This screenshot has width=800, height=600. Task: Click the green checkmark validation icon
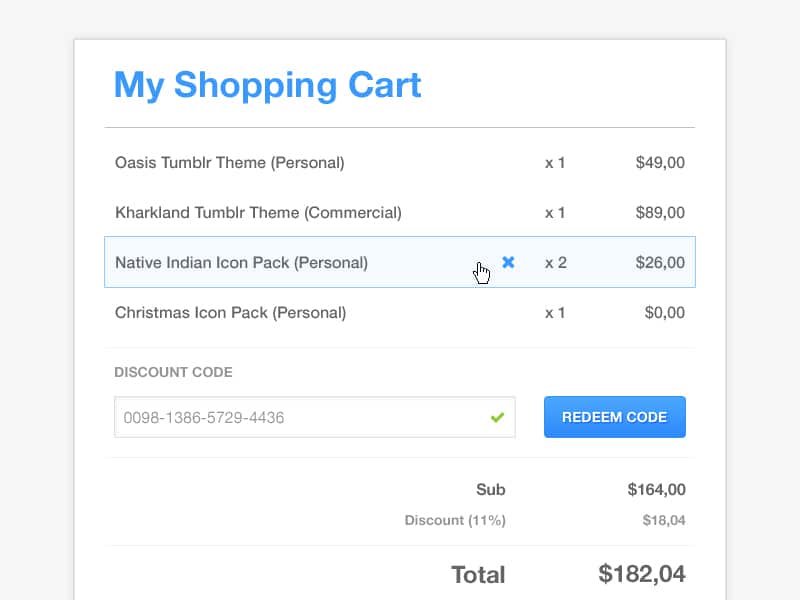497,419
